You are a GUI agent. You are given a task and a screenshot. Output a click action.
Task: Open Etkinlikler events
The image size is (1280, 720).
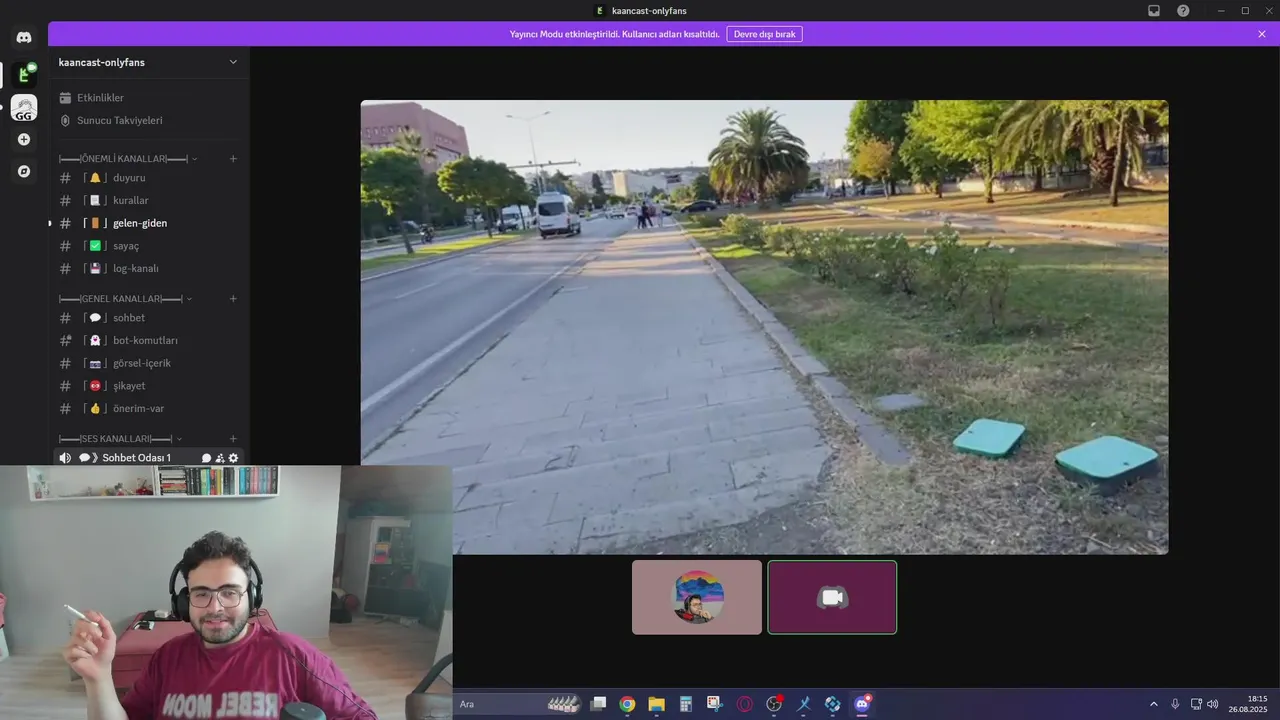(148, 98)
